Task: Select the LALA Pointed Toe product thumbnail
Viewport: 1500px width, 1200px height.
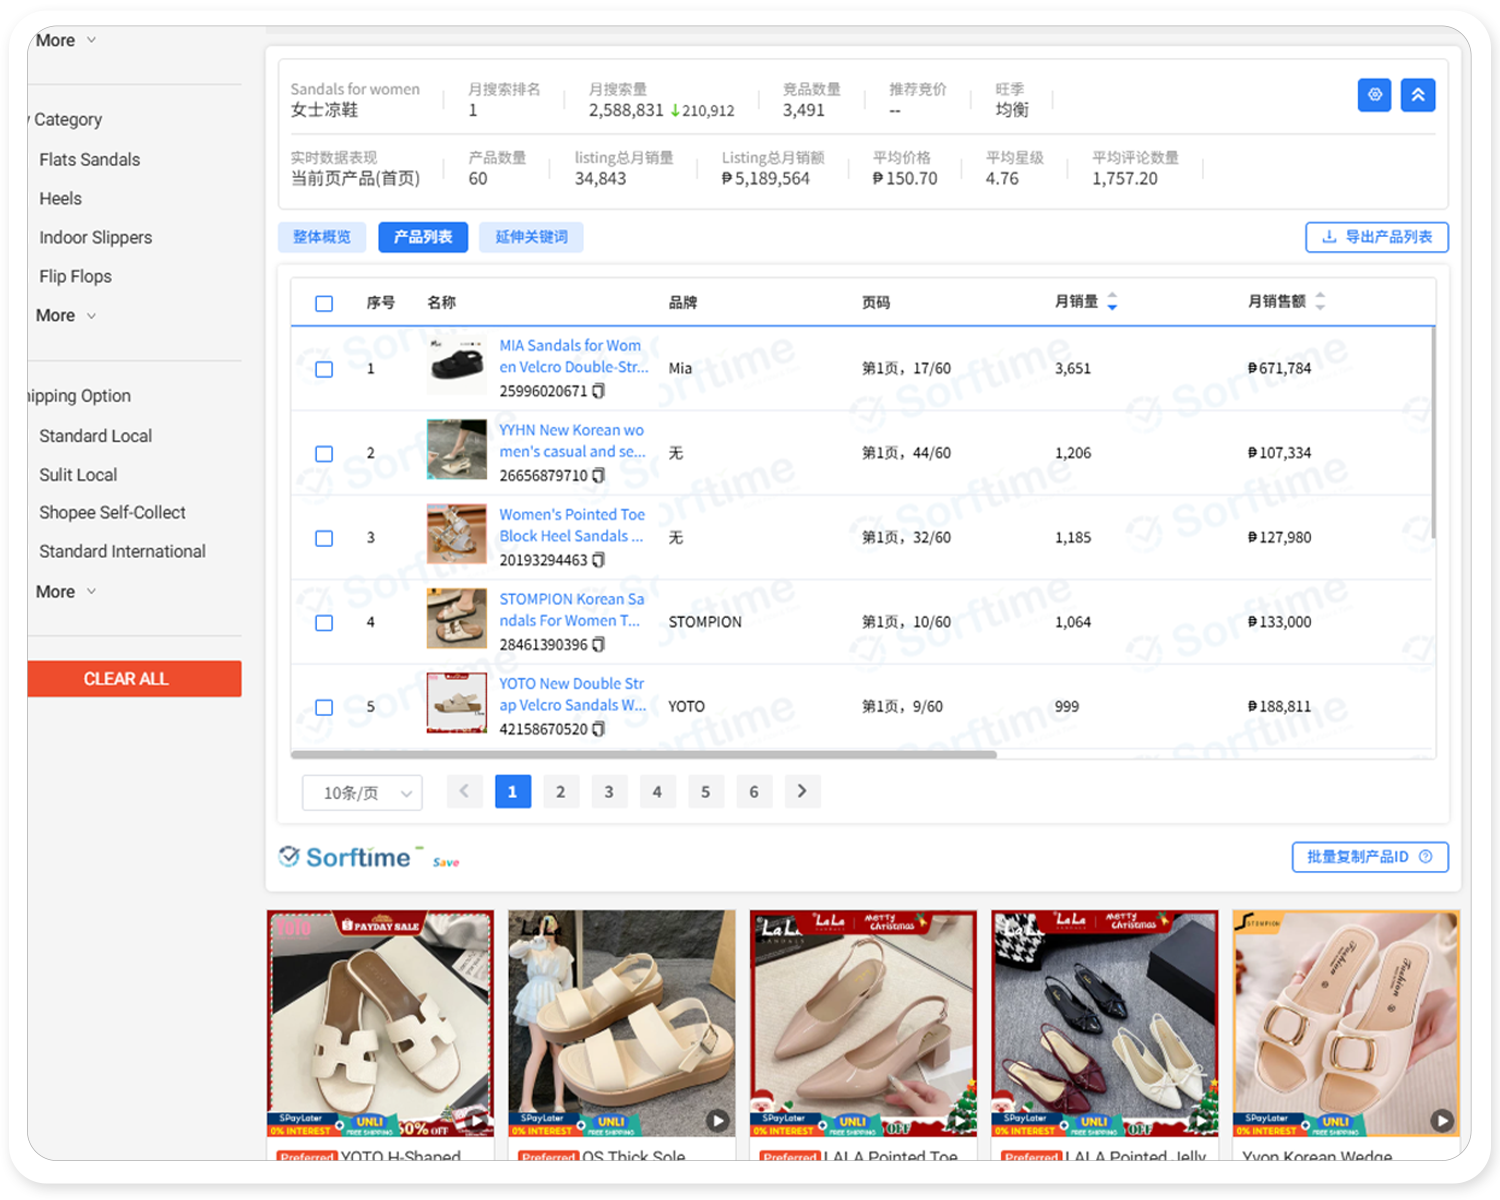Action: [x=862, y=1022]
